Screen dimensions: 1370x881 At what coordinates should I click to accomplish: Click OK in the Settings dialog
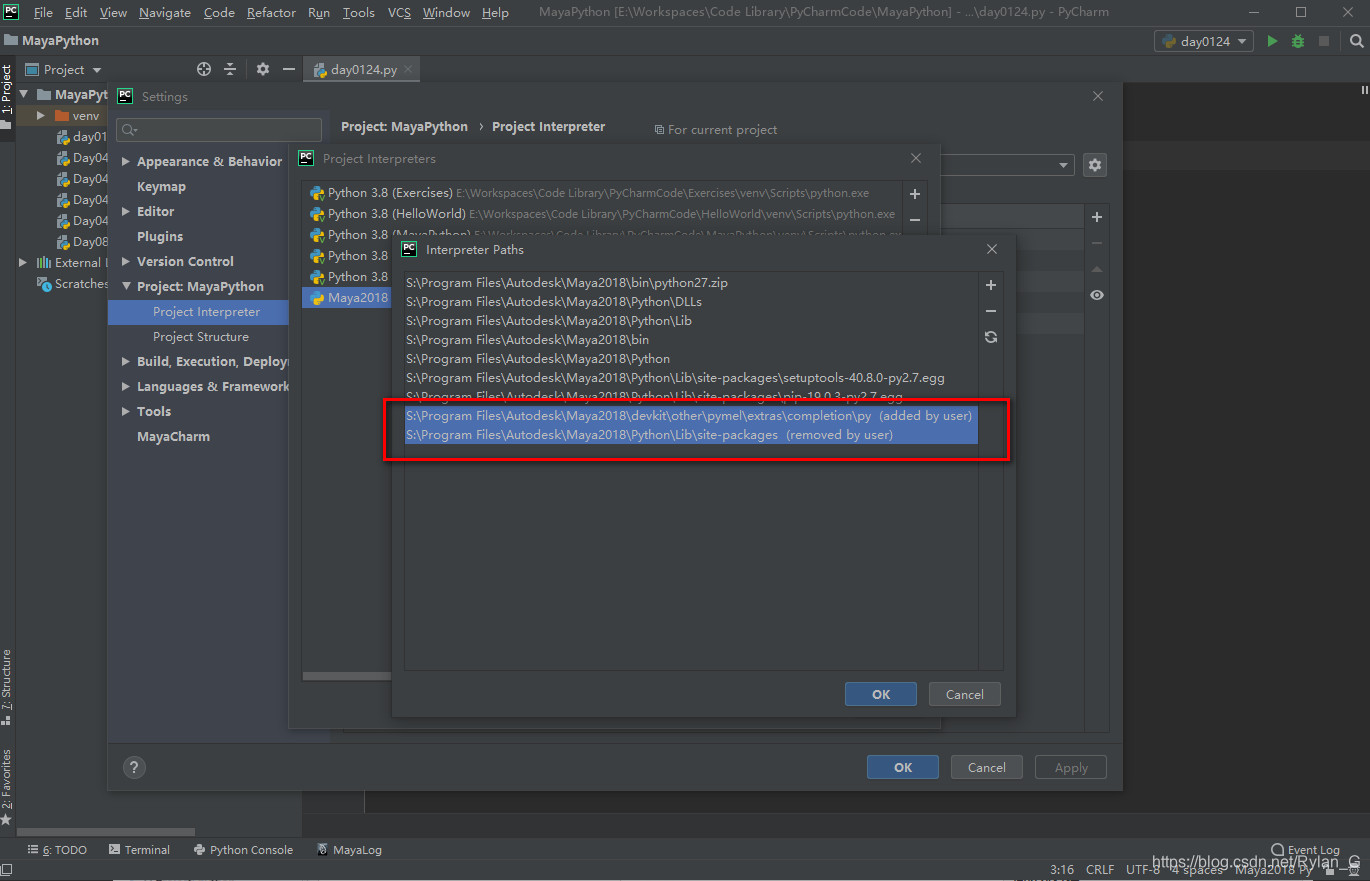[x=903, y=767]
